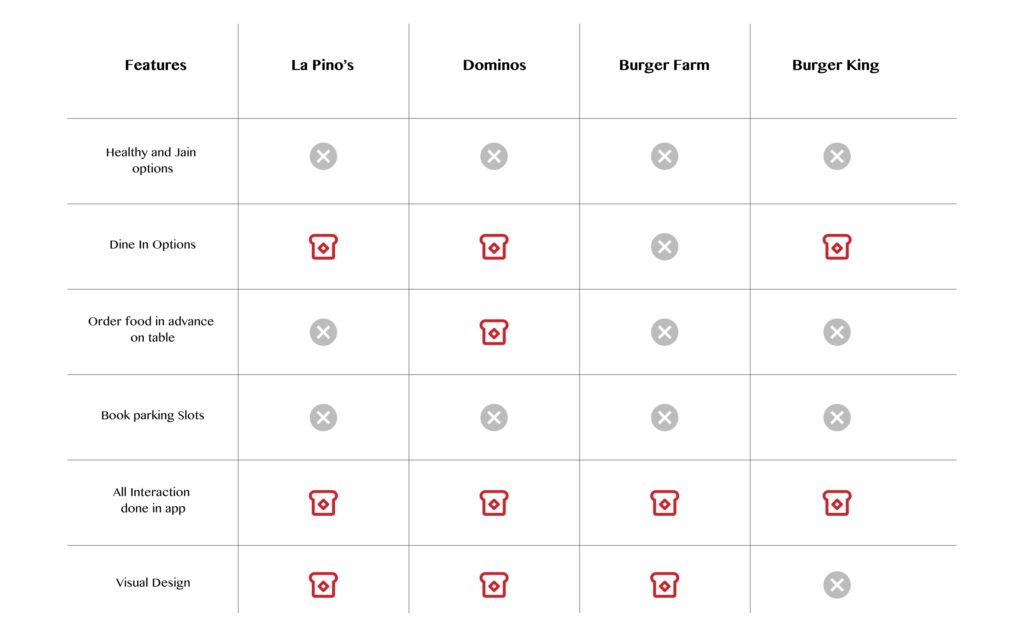
Task: Click Burger Farm Dine In gray X
Action: click(x=664, y=247)
